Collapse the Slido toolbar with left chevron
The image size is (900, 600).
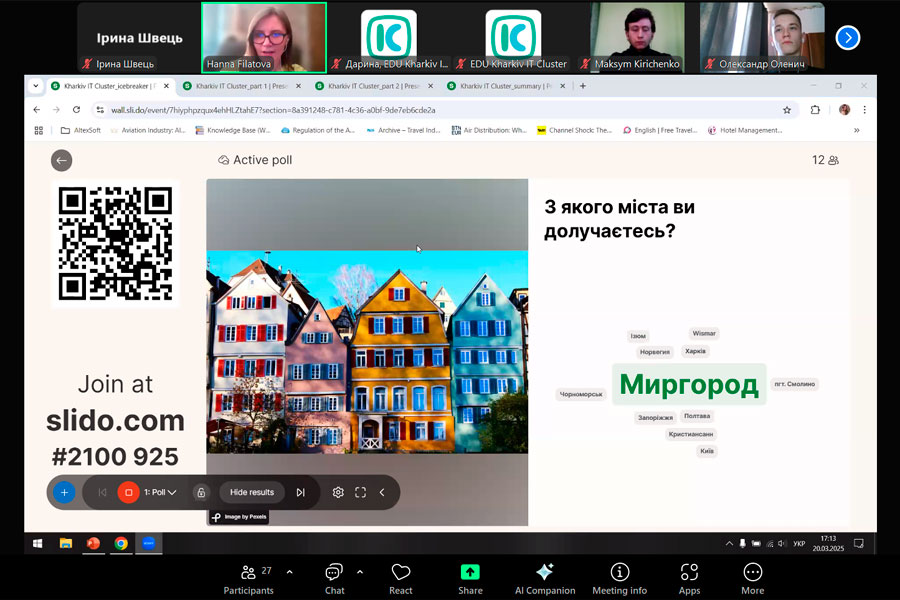click(382, 492)
